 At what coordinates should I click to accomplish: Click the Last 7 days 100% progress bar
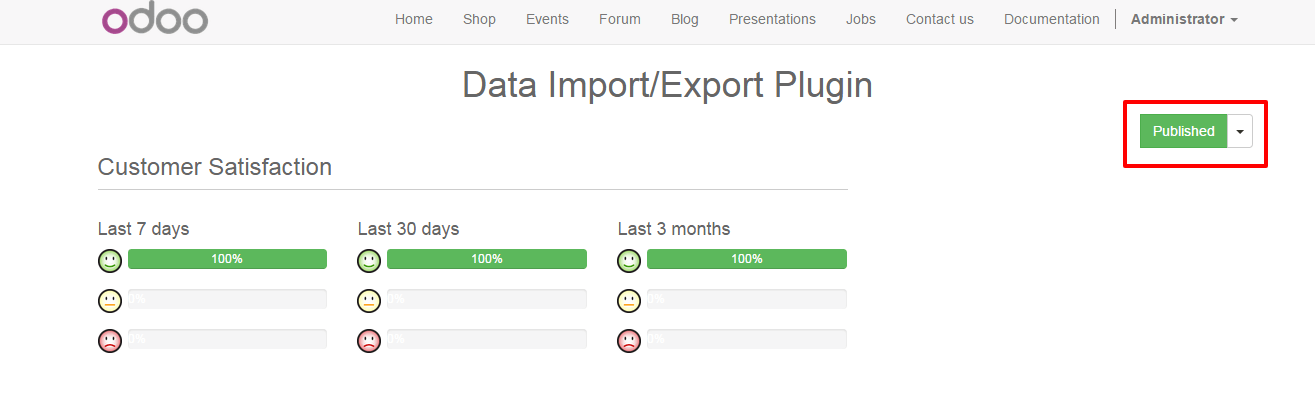pyautogui.click(x=227, y=259)
